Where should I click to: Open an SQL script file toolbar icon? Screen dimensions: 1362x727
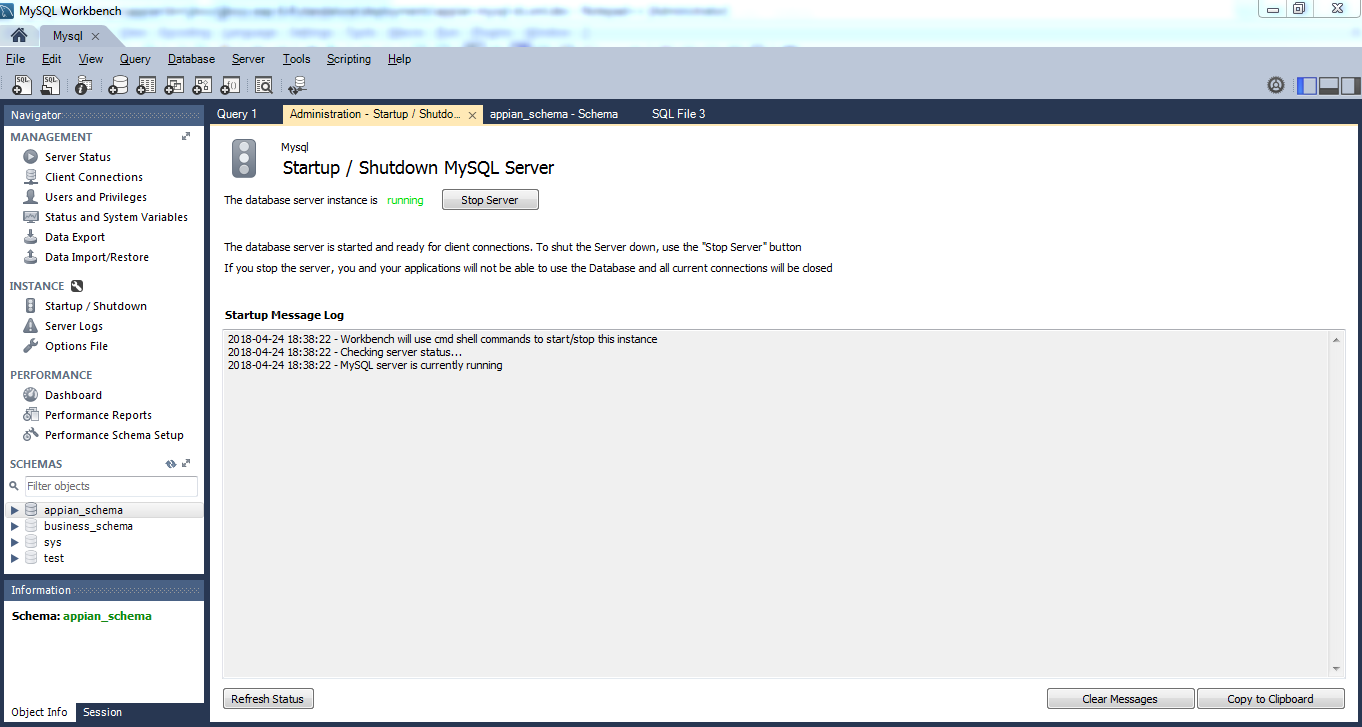pos(50,85)
